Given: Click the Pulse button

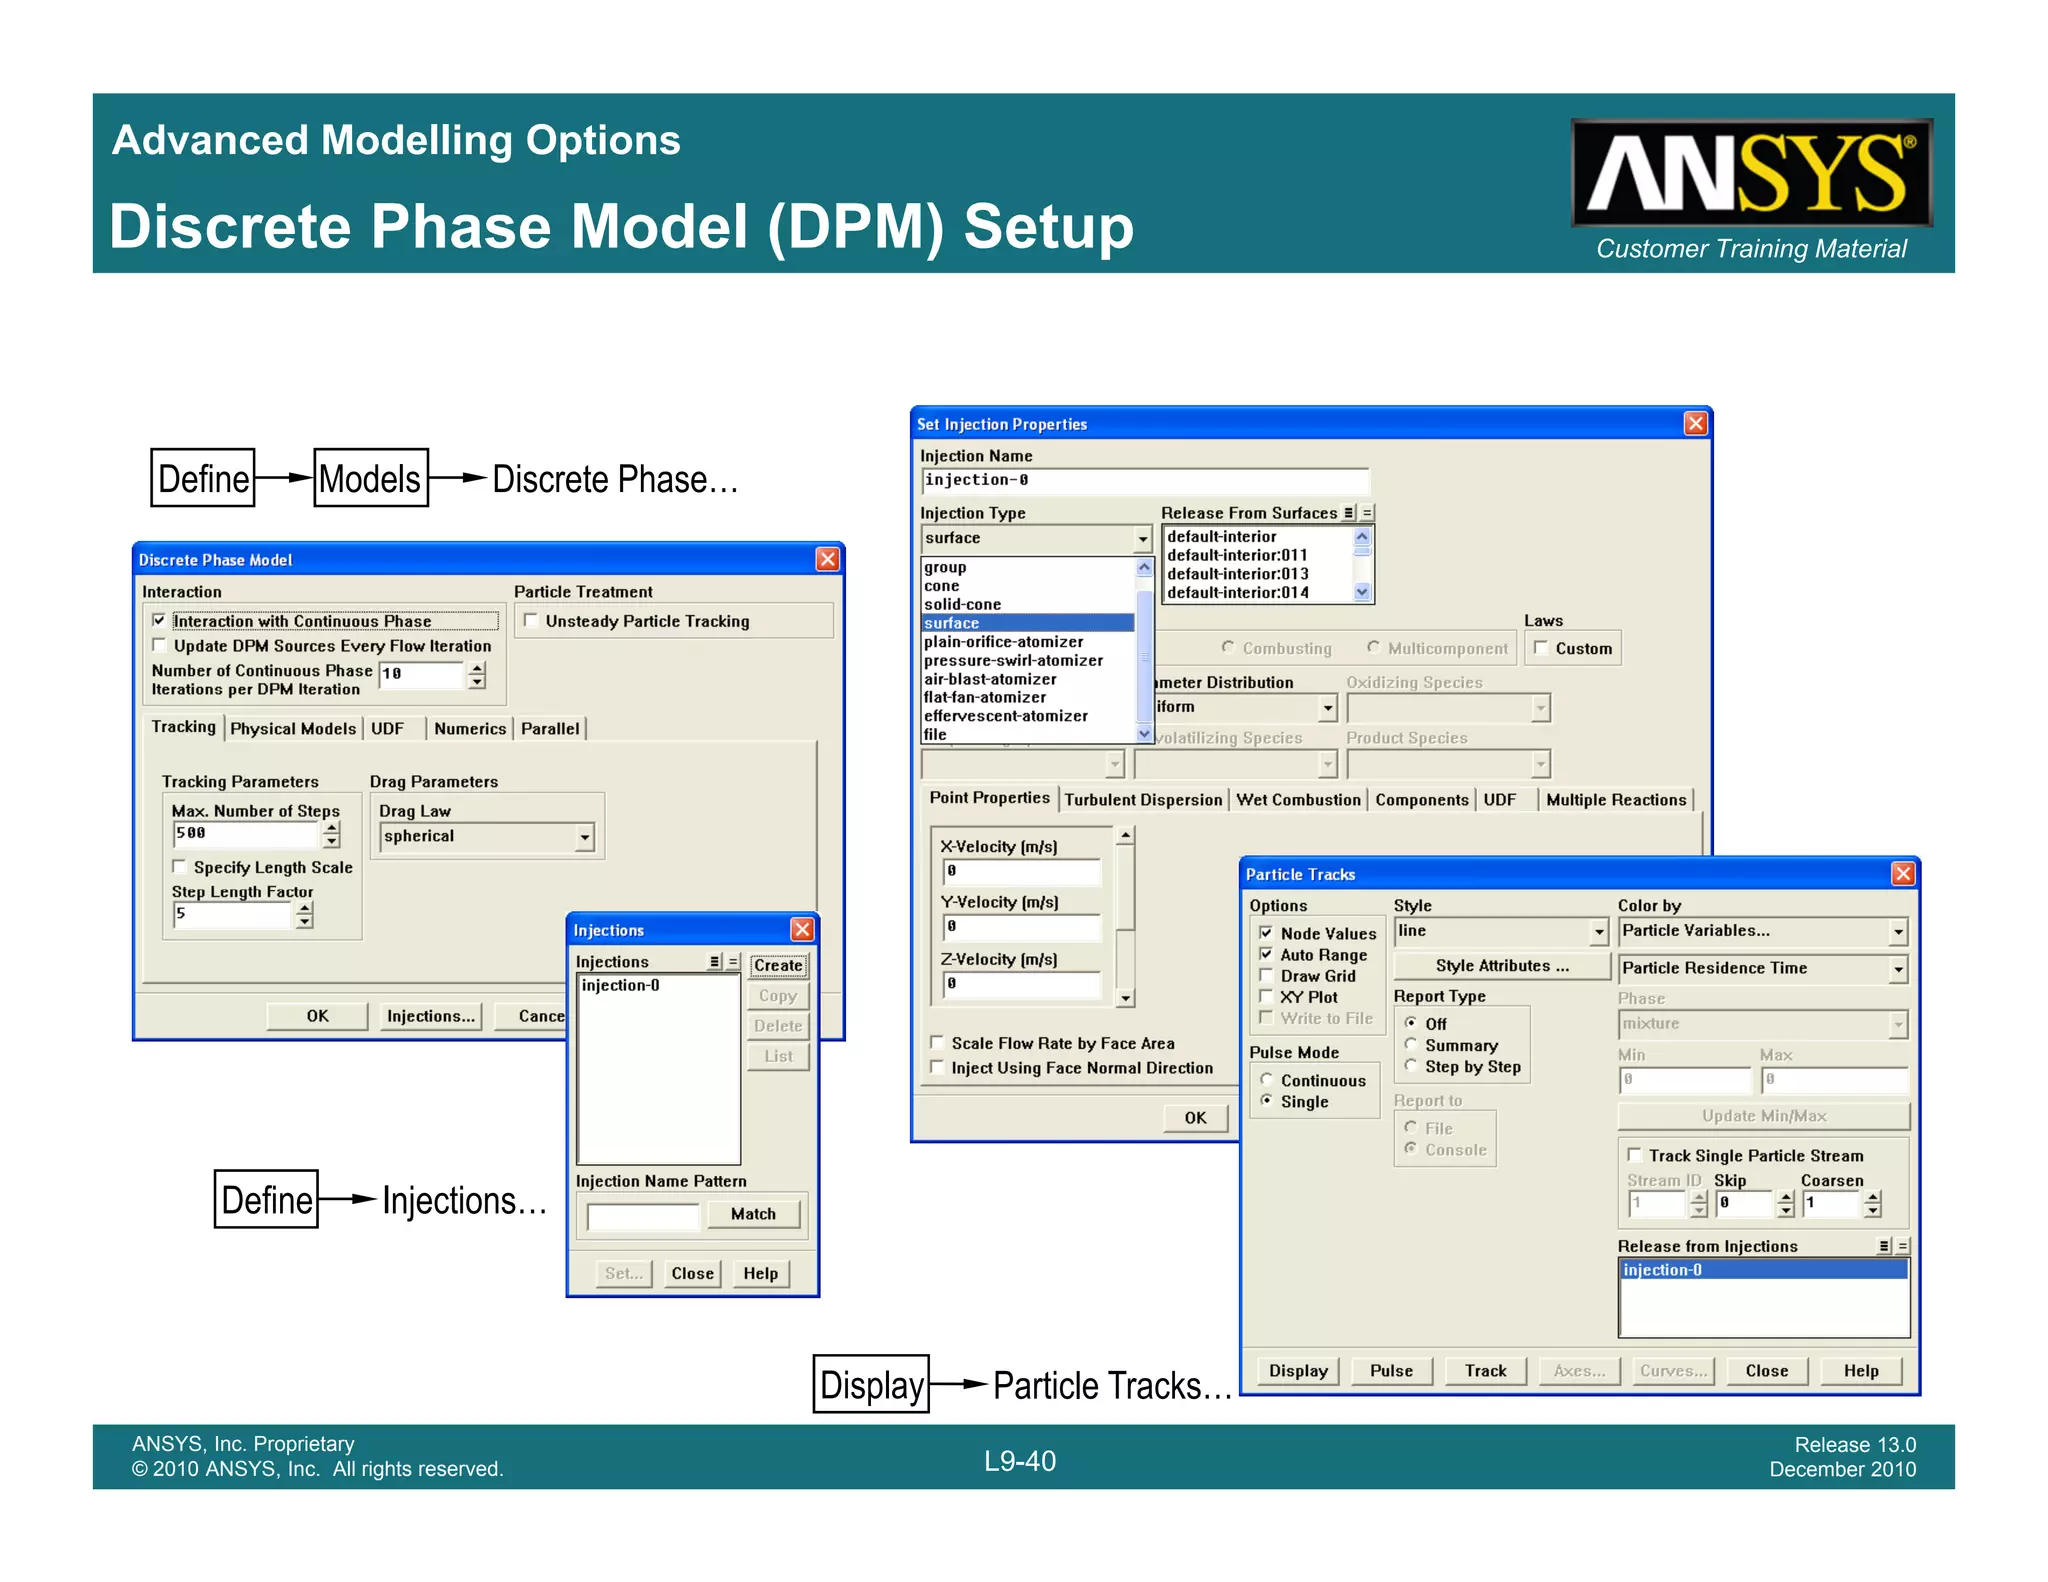Looking at the screenshot, I should coord(1391,1371).
